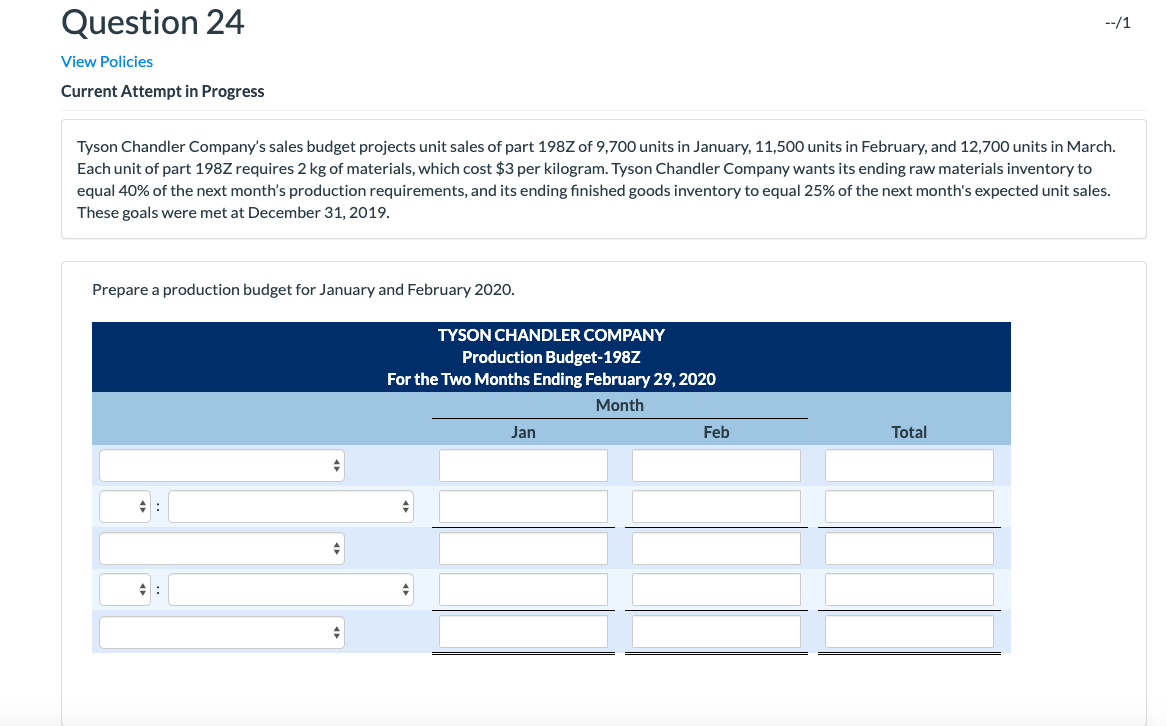1167x726 pixels.
Task: Click the February input on first row
Action: pyautogui.click(x=716, y=465)
